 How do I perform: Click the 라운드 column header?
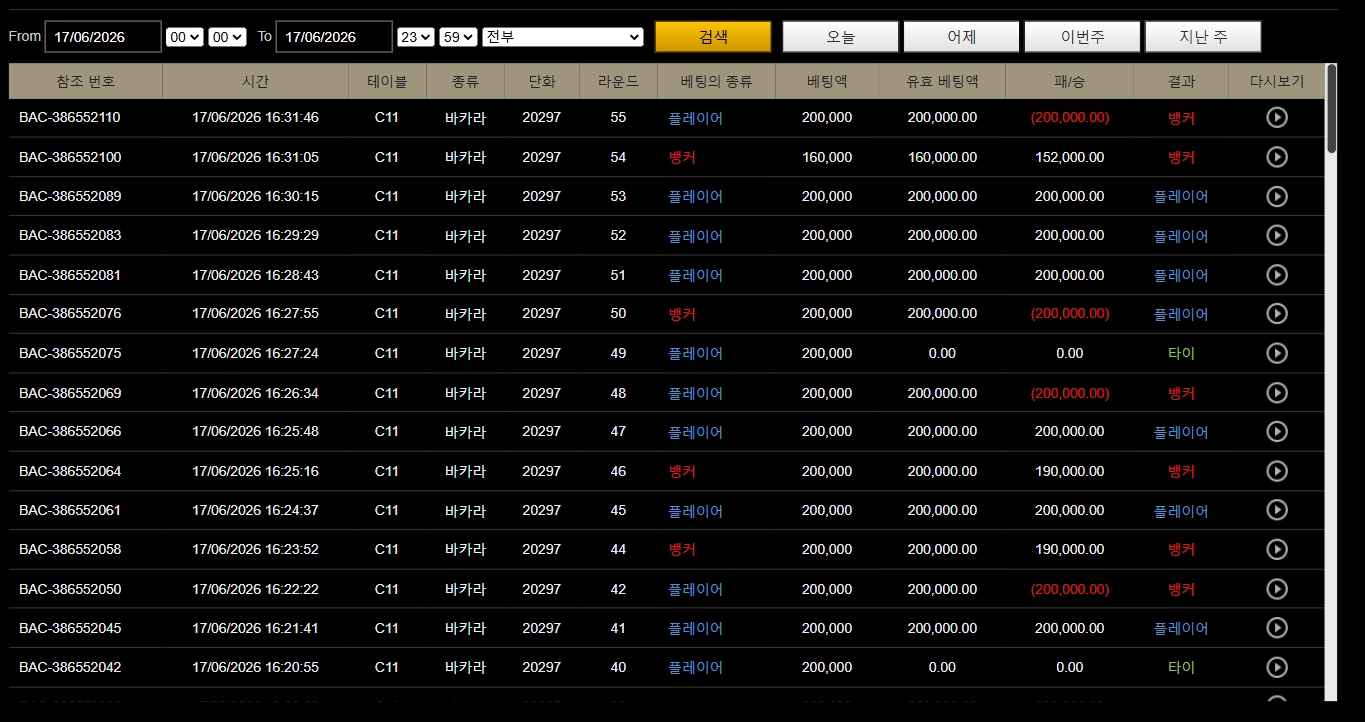618,81
